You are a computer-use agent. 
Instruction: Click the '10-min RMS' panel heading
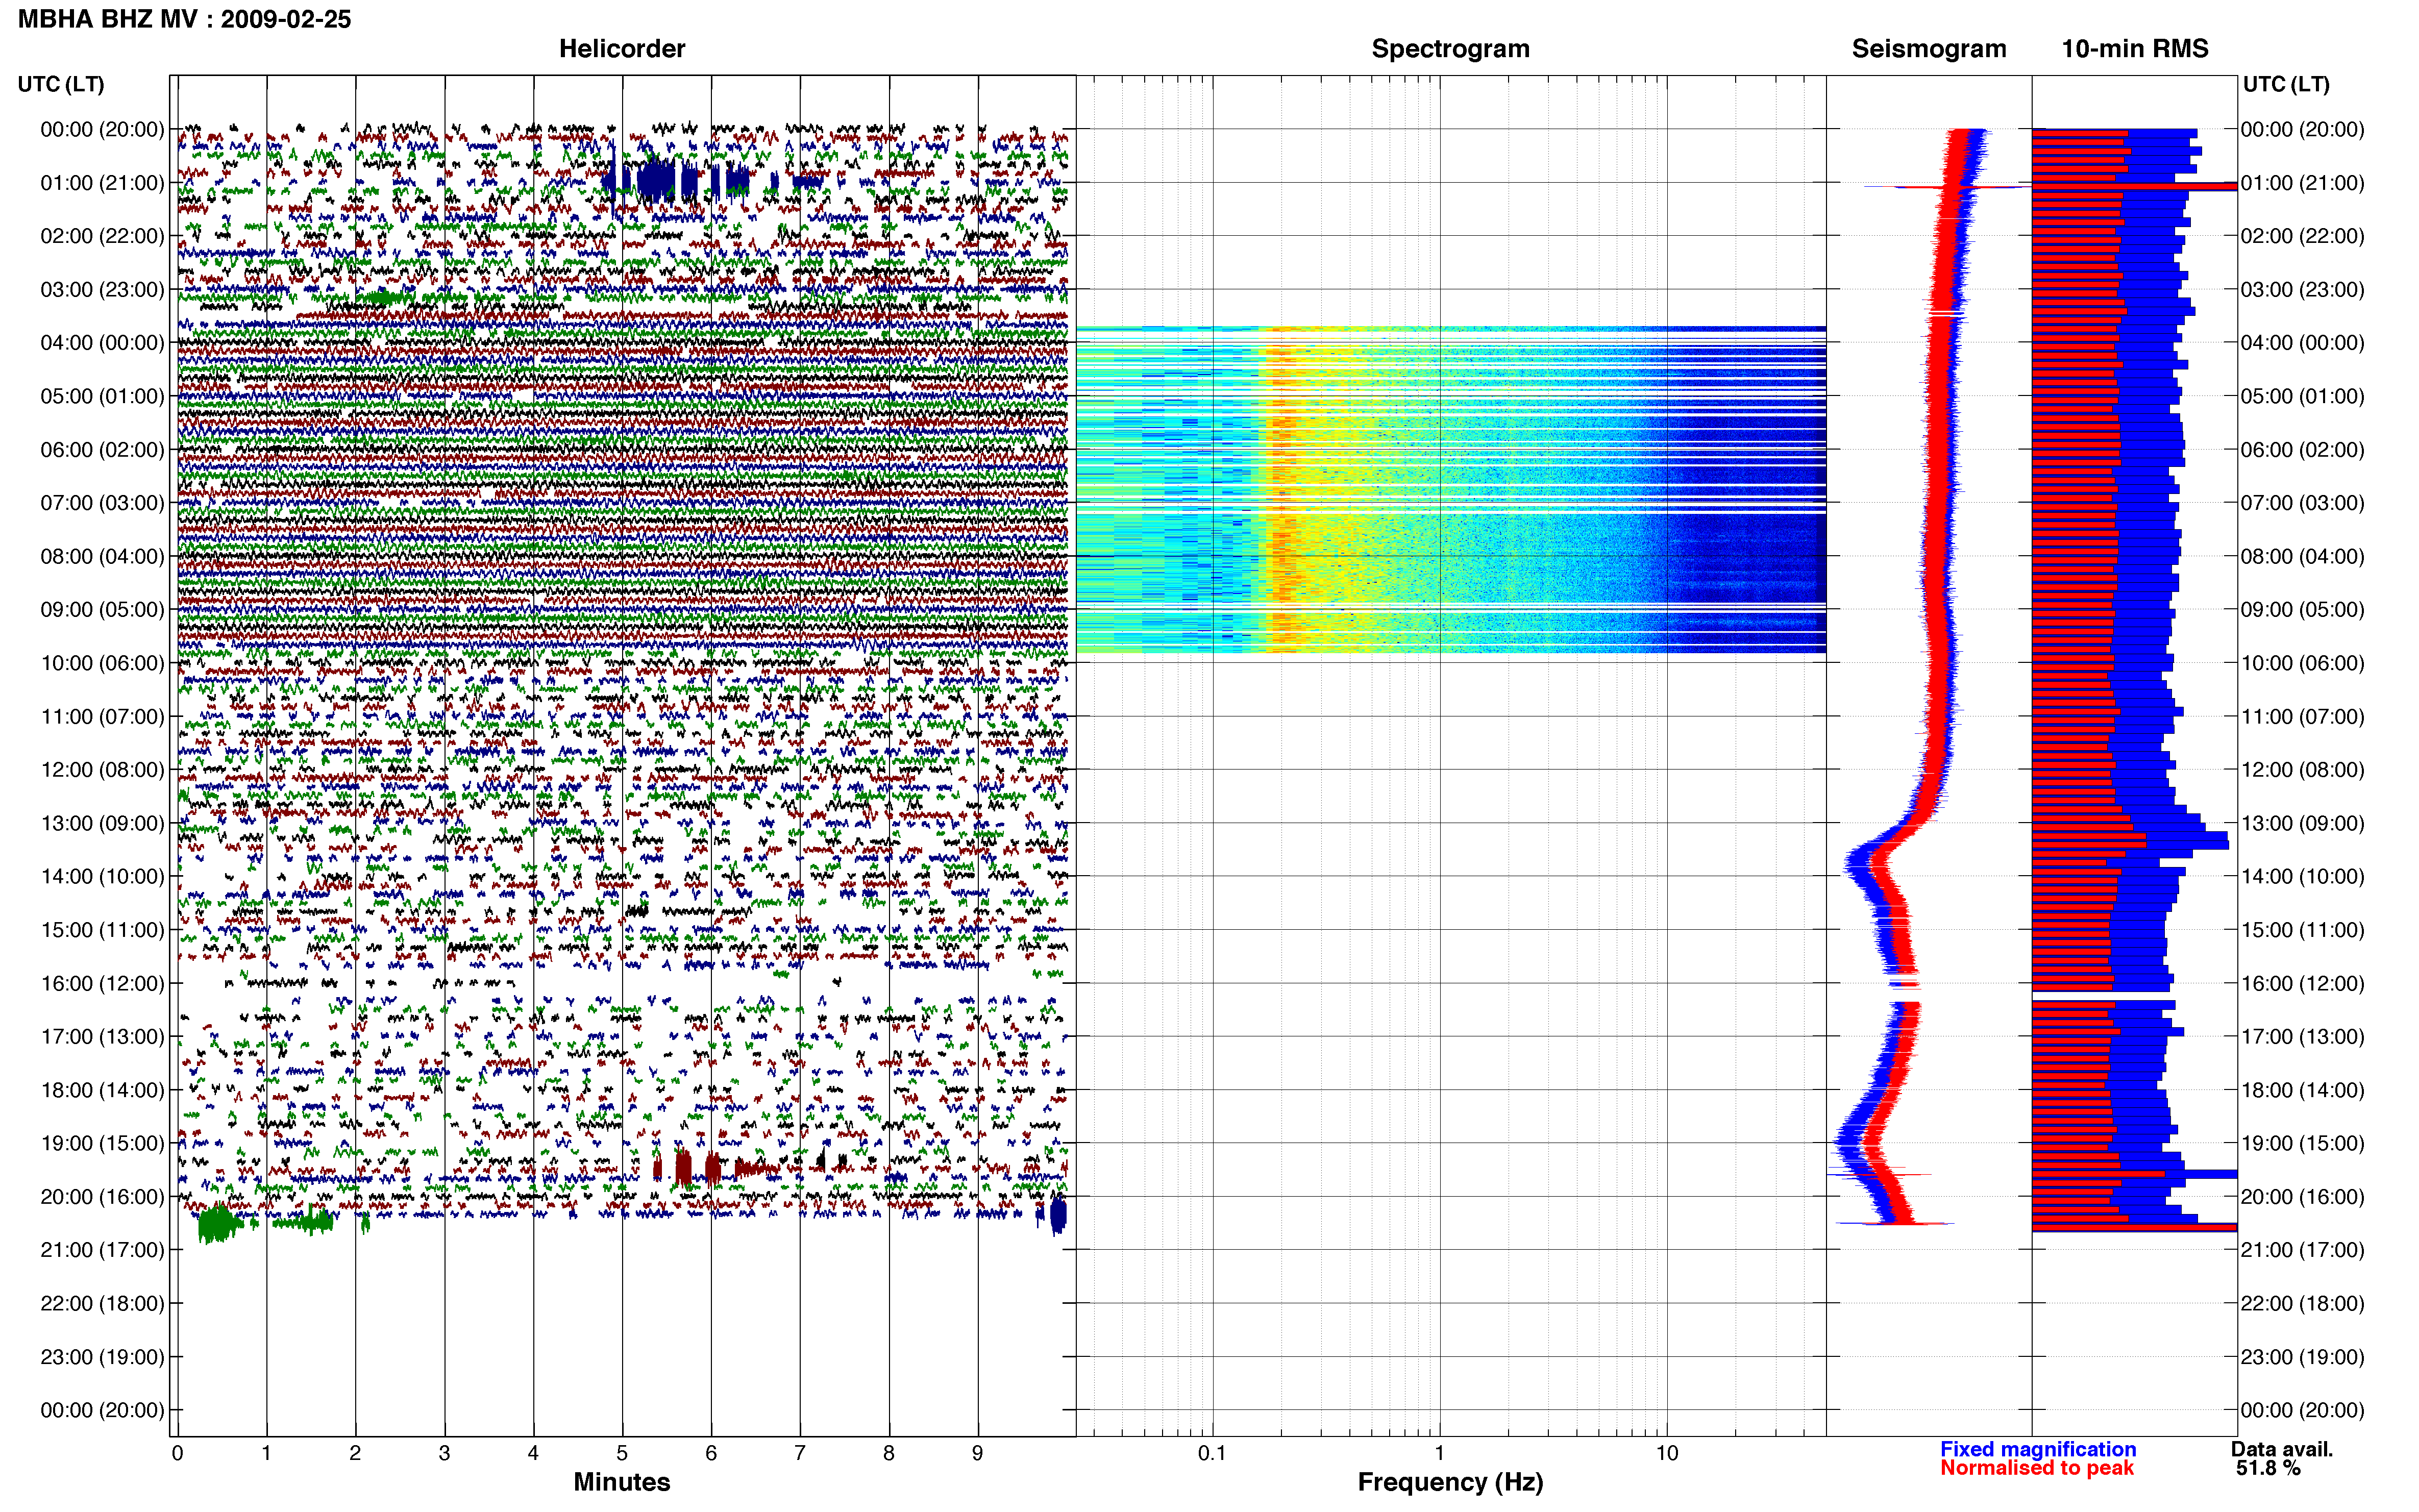[x=2135, y=49]
